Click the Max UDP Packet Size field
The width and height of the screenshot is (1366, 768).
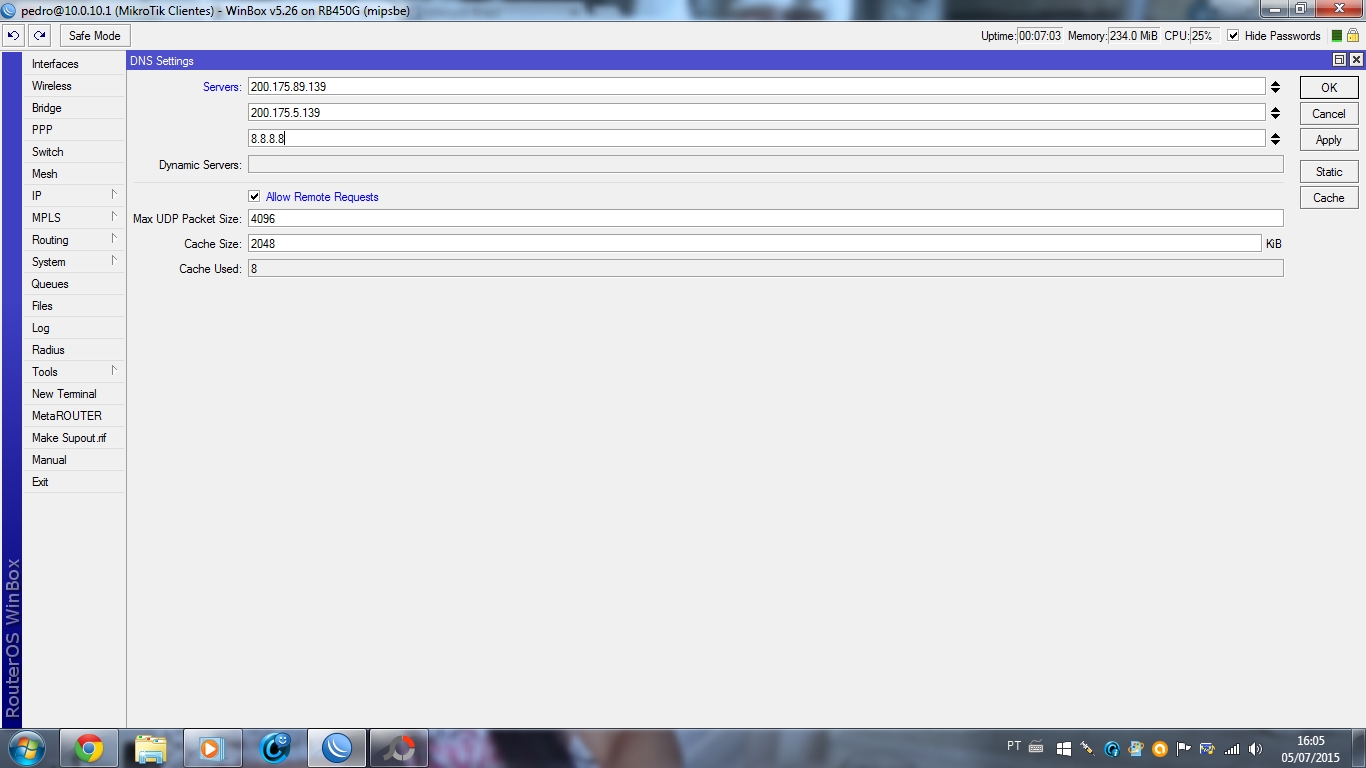(x=765, y=218)
